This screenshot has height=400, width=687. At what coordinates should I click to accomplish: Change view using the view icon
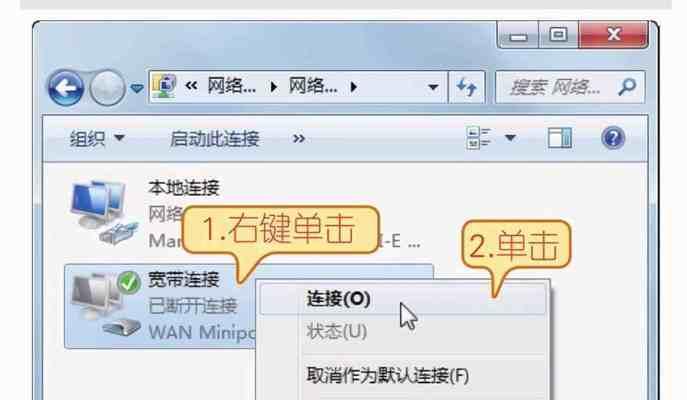tap(478, 138)
